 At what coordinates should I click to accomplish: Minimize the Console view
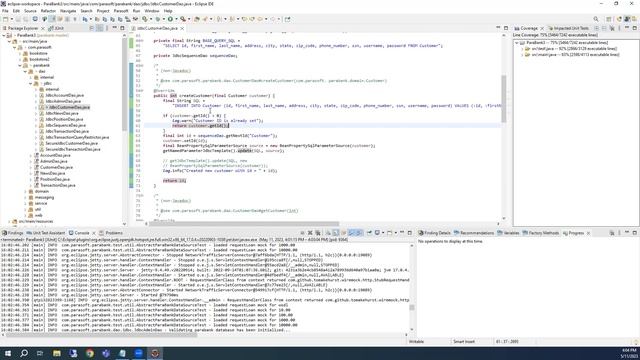[x=402, y=233]
